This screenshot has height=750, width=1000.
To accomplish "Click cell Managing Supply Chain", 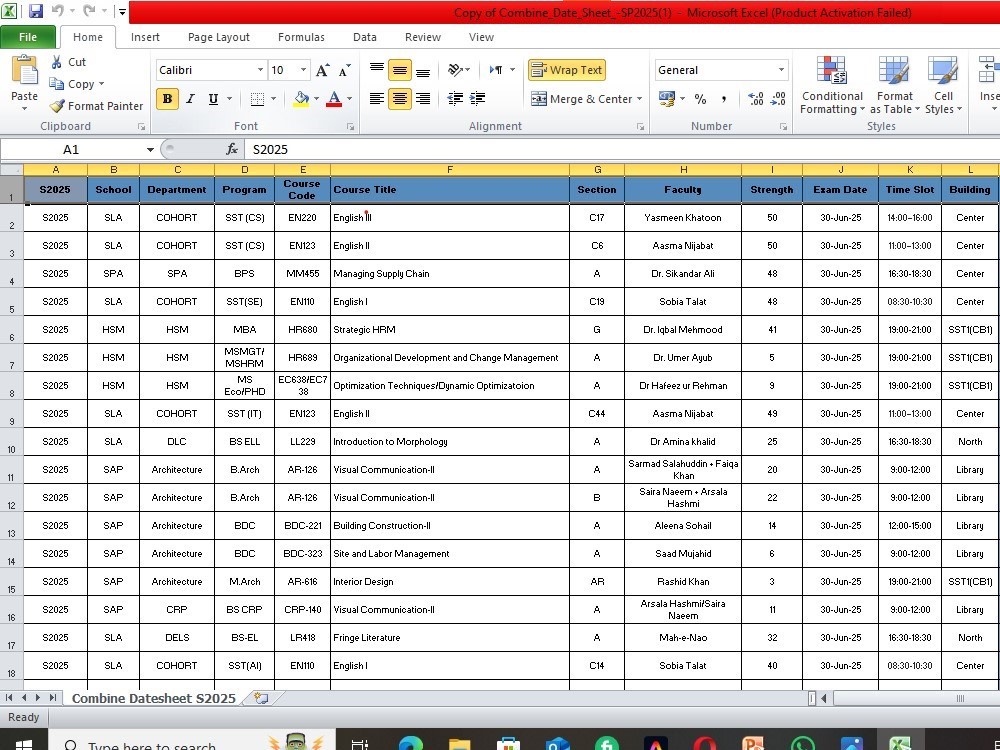I will click(450, 274).
